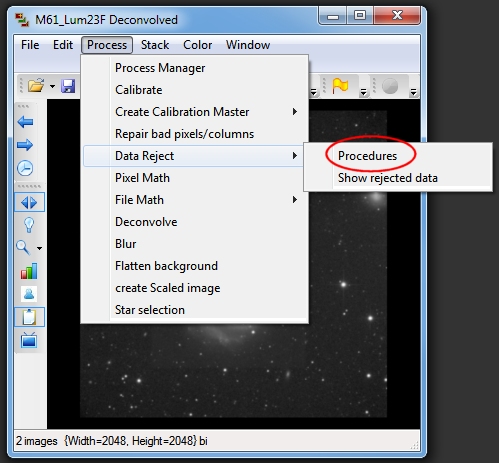The height and width of the screenshot is (463, 499).
Task: Choose Show rejected data menu entry
Action: 388,178
